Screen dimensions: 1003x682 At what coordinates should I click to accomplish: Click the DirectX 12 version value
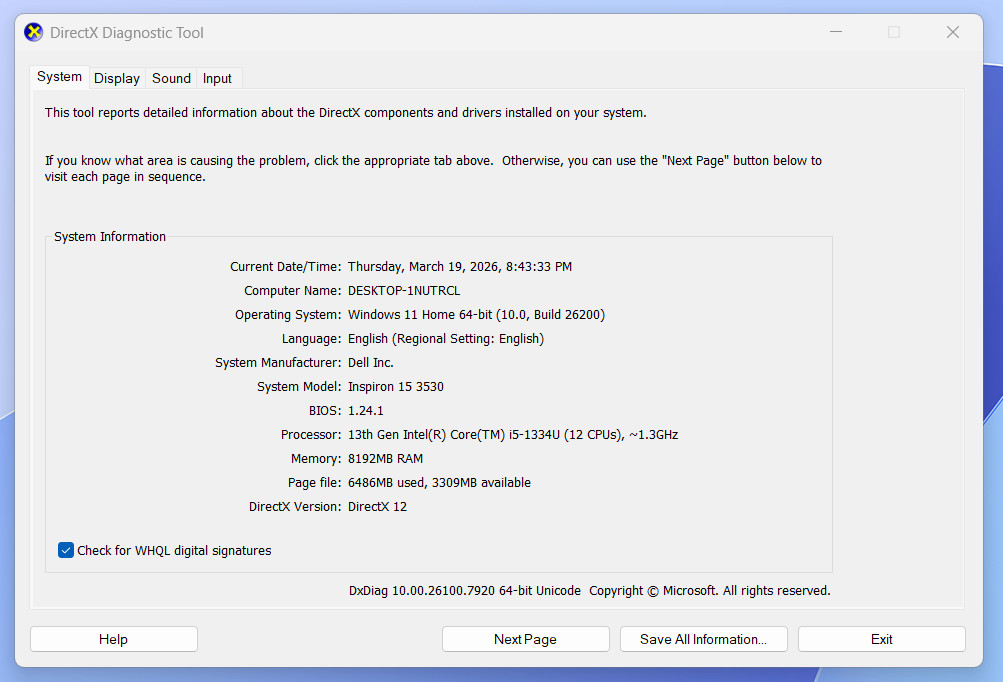(377, 507)
